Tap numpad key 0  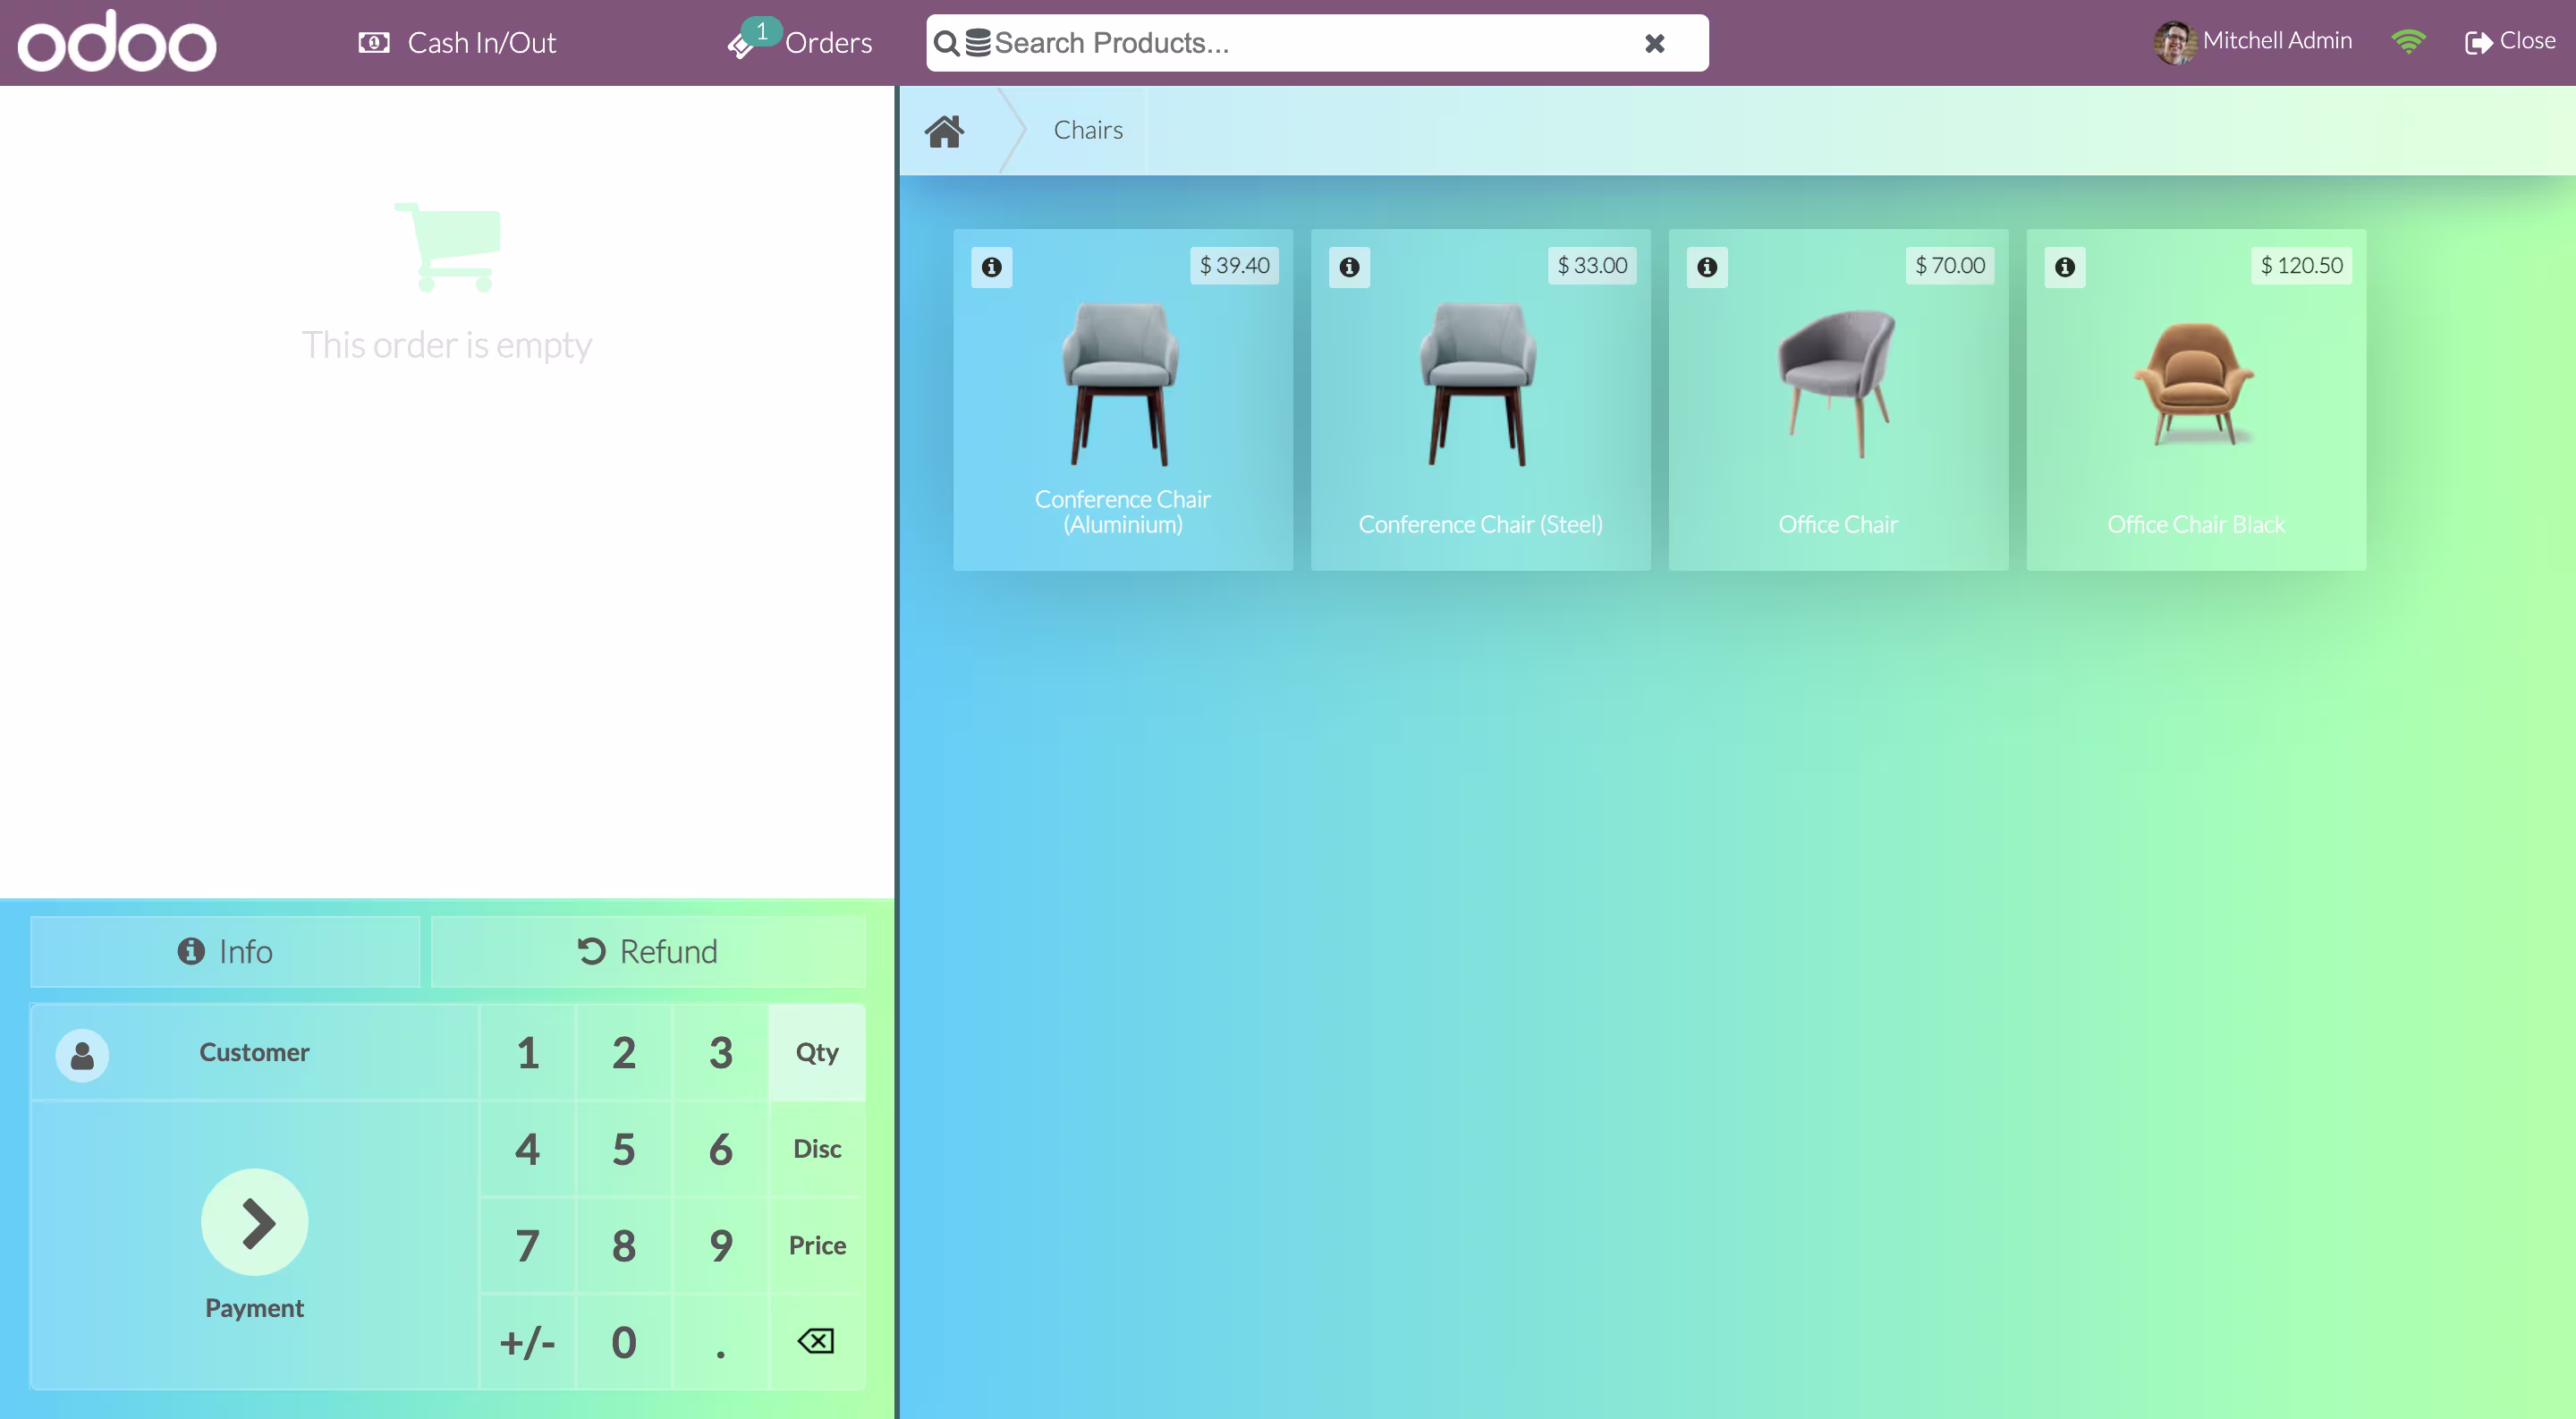click(623, 1342)
